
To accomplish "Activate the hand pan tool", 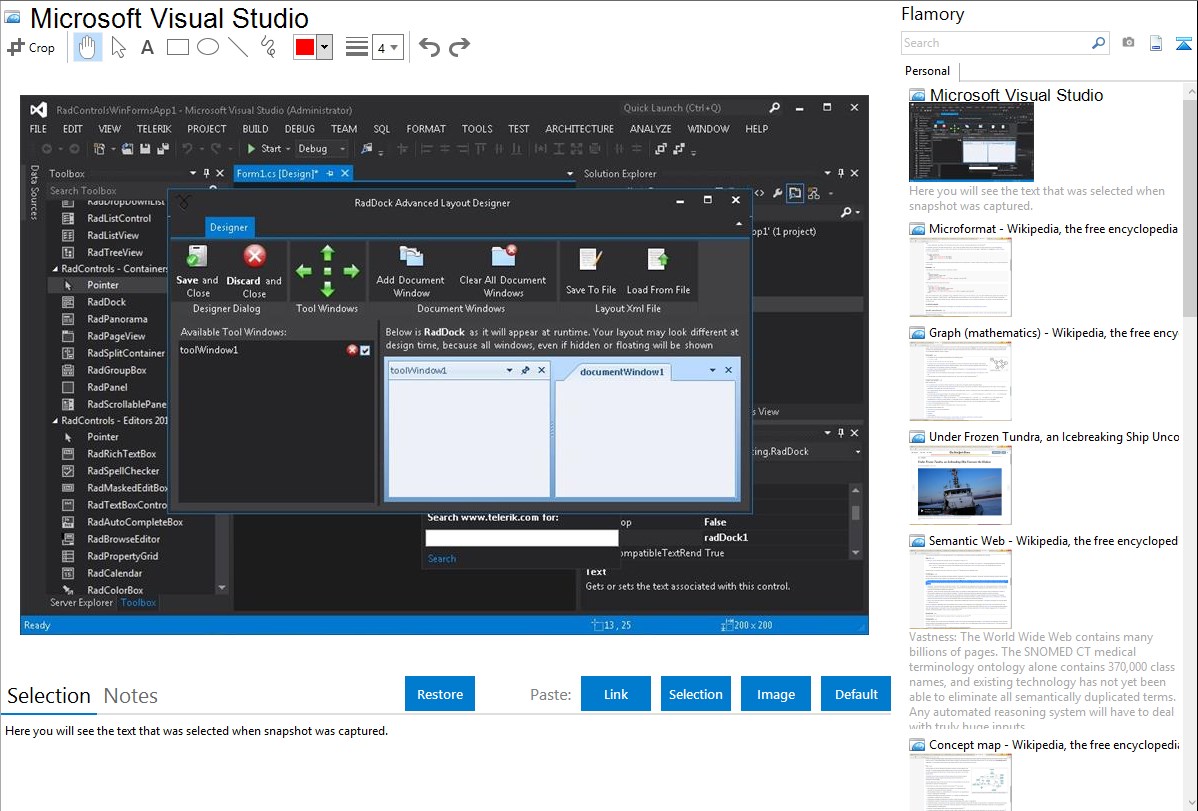I will 87,47.
